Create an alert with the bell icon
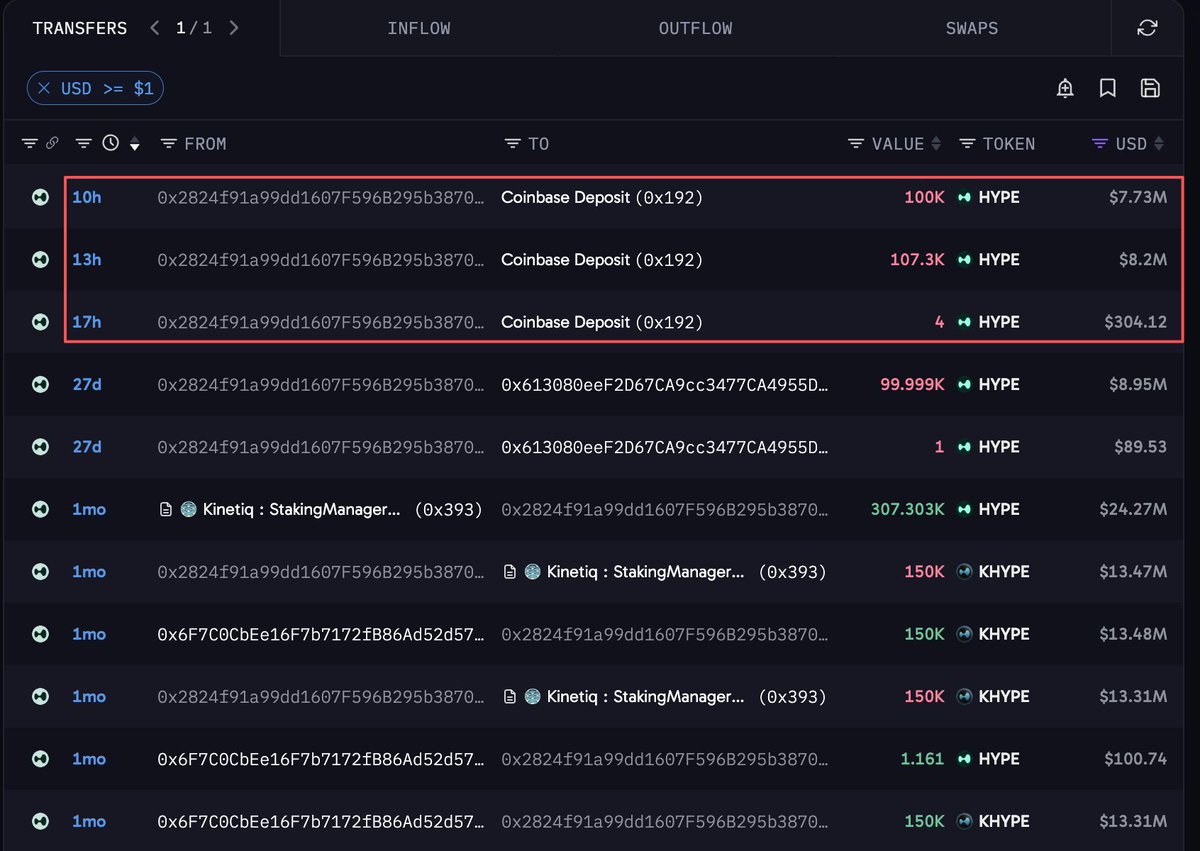The width and height of the screenshot is (1200, 851). point(1065,88)
